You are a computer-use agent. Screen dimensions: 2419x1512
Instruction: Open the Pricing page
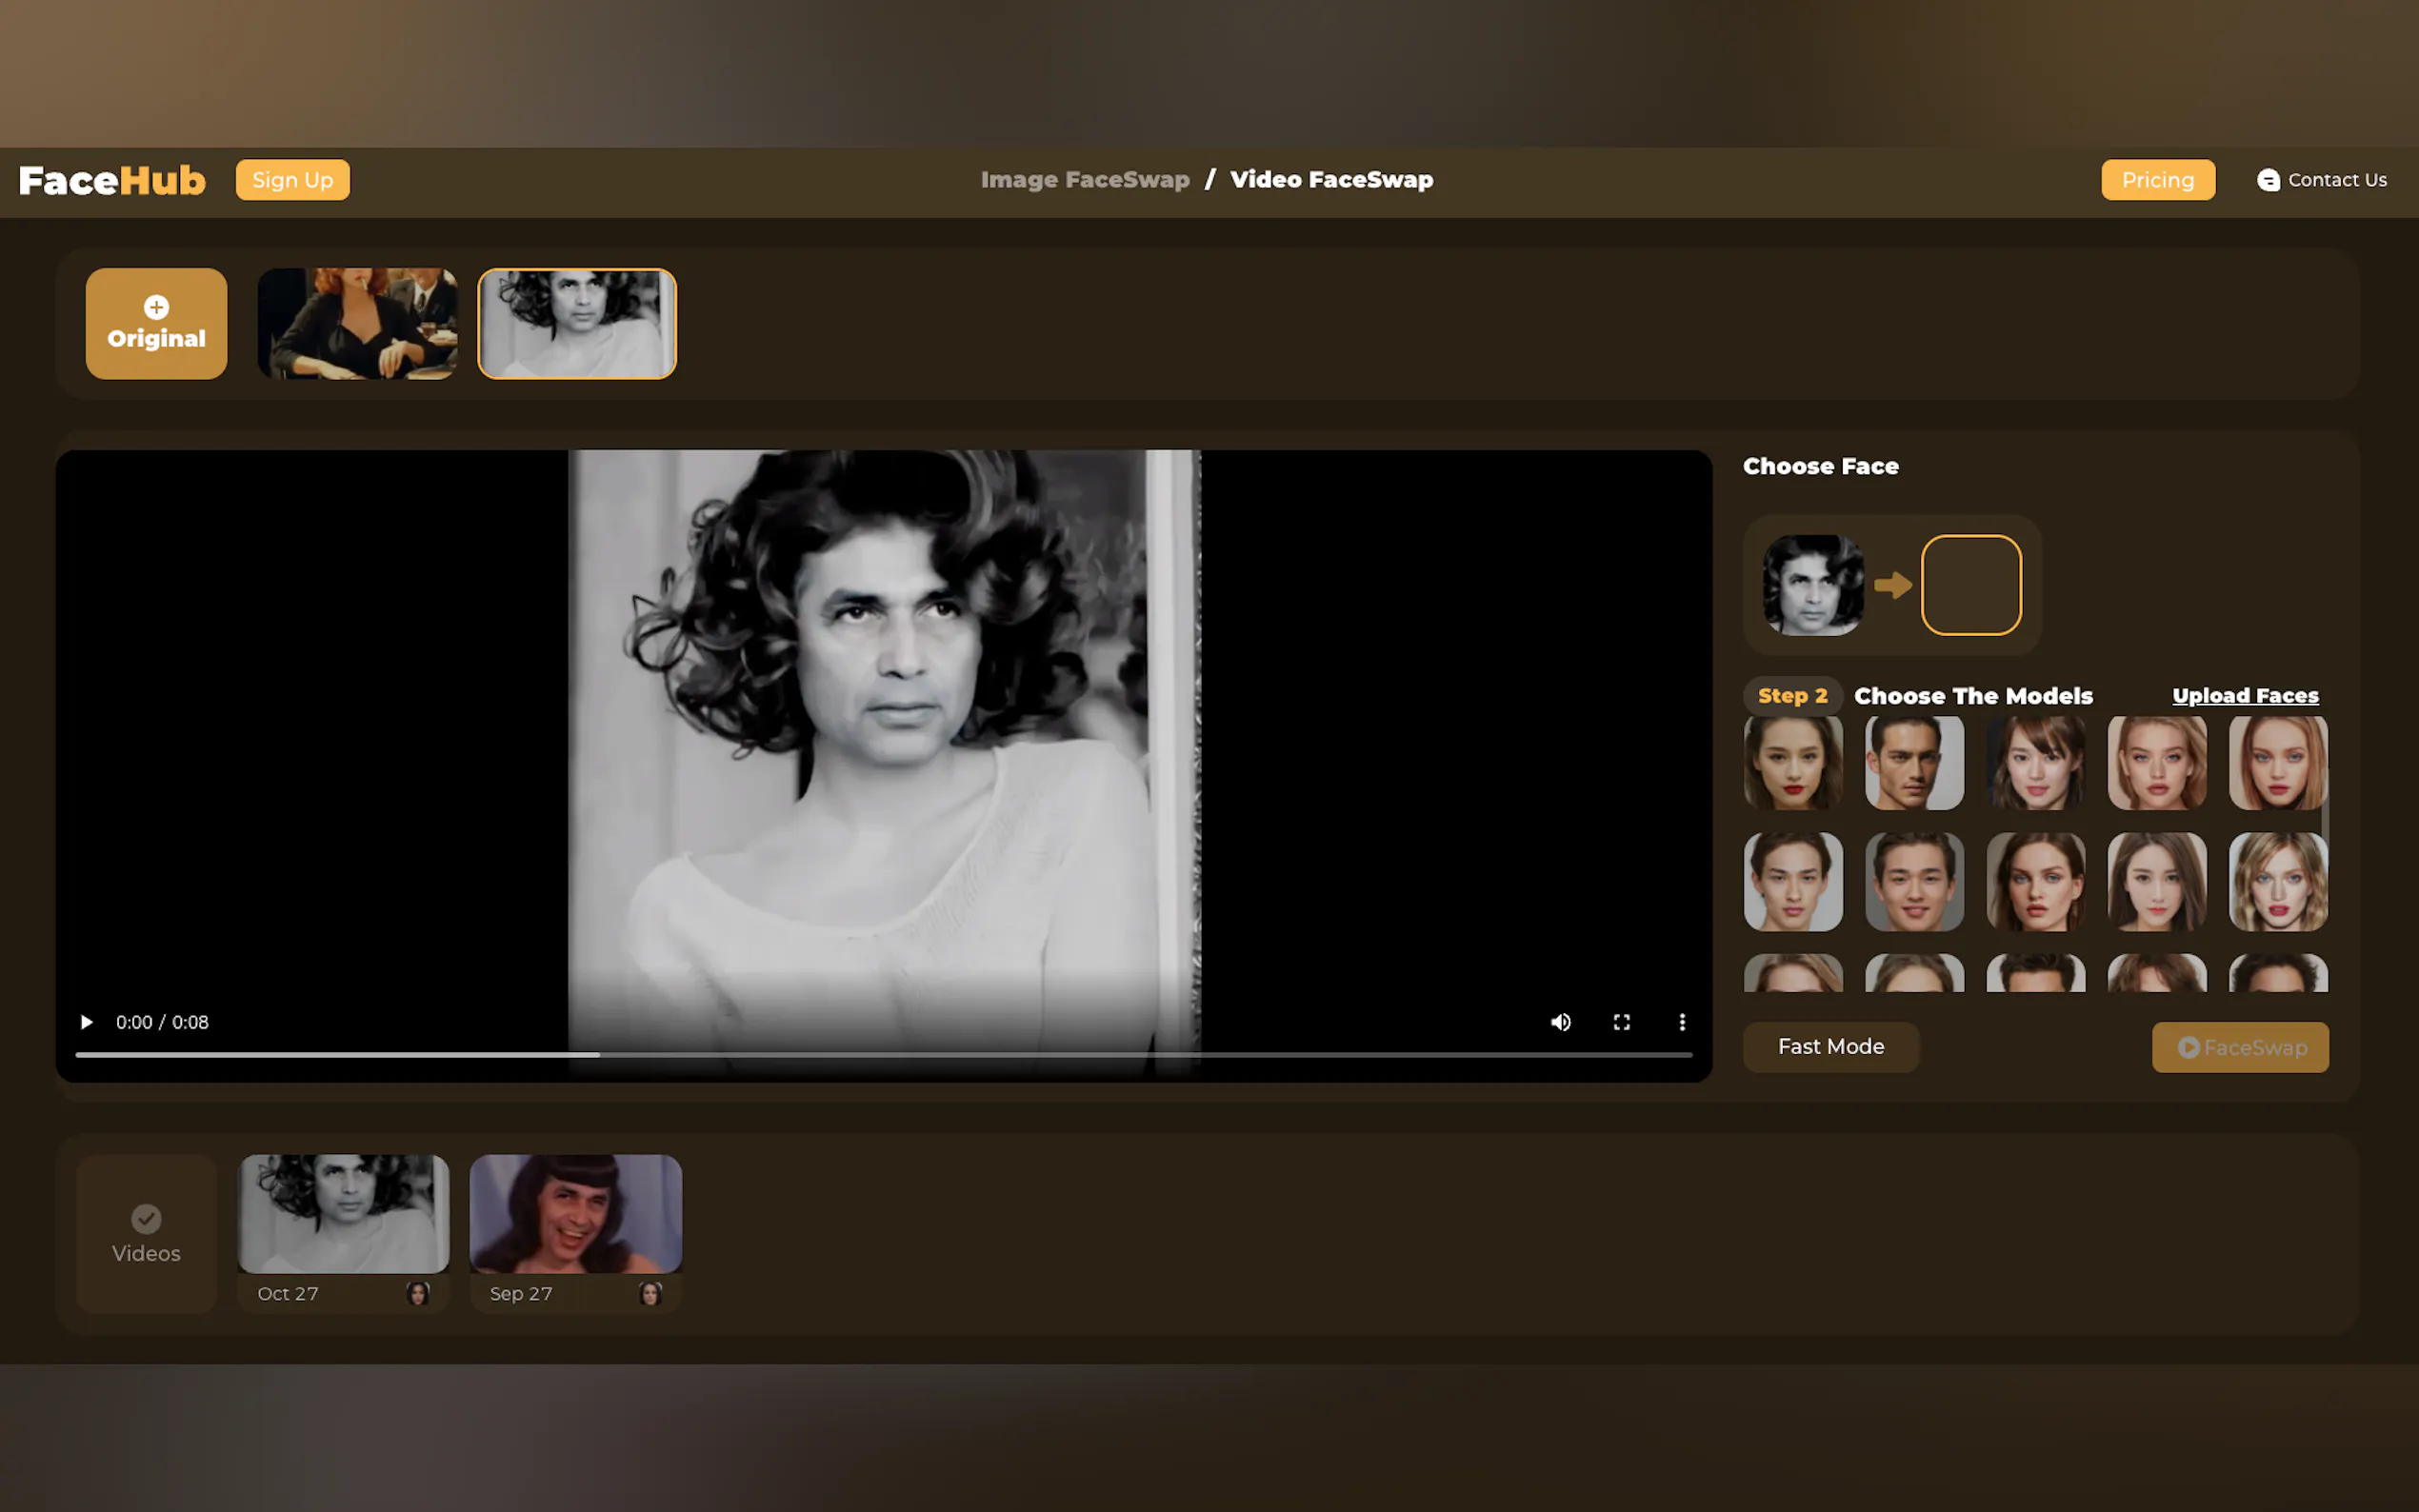[2157, 180]
